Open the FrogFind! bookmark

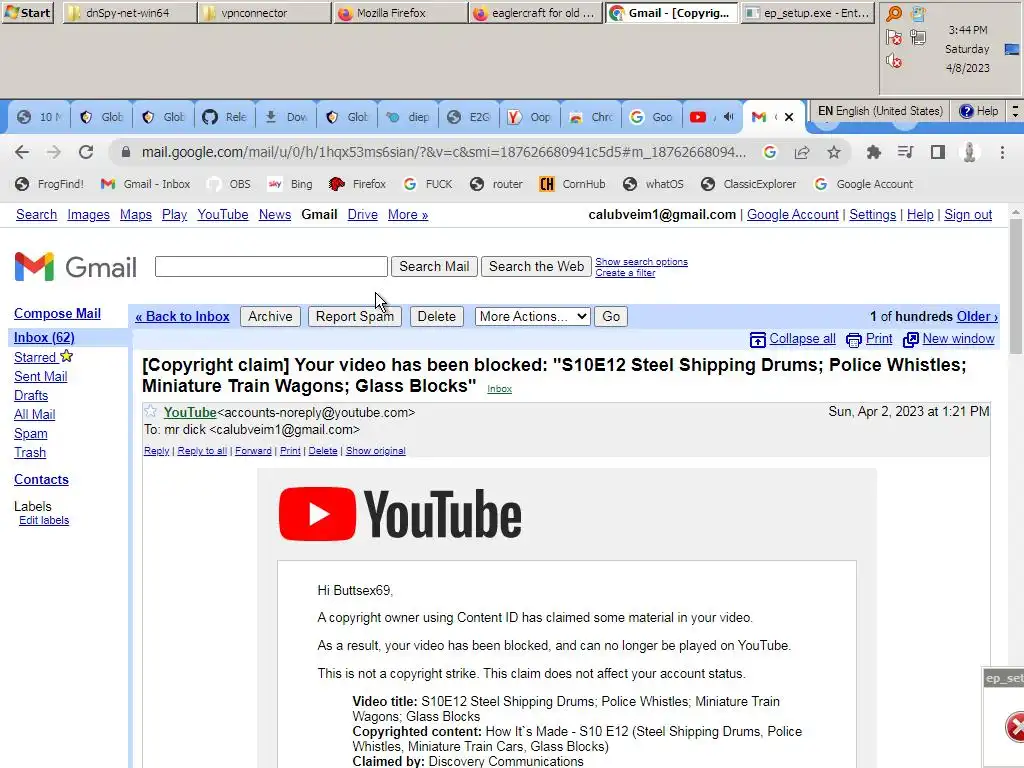(50, 184)
